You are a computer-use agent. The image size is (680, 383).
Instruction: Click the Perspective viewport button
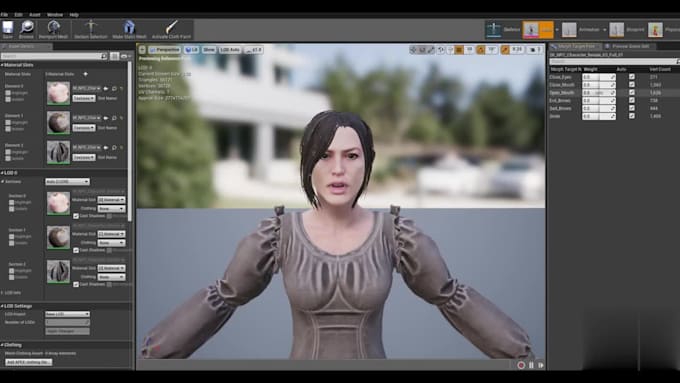click(164, 50)
